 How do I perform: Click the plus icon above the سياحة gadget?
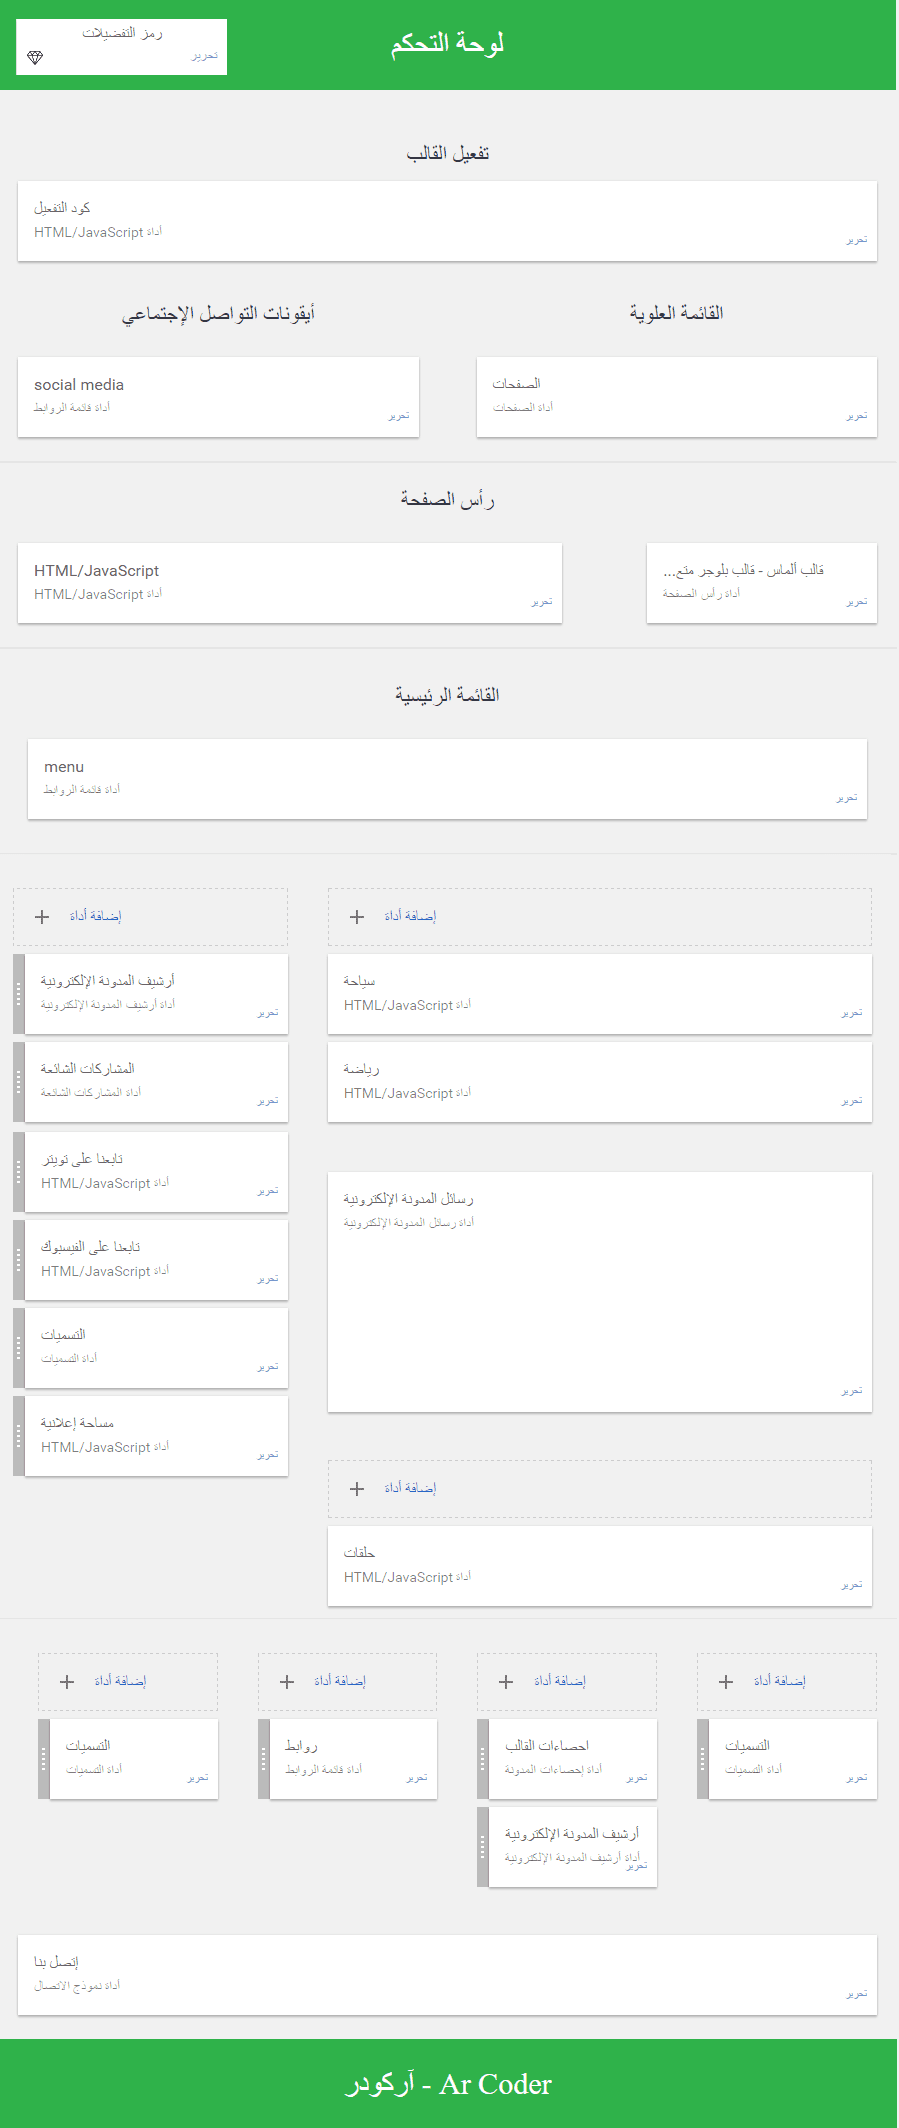[x=357, y=916]
